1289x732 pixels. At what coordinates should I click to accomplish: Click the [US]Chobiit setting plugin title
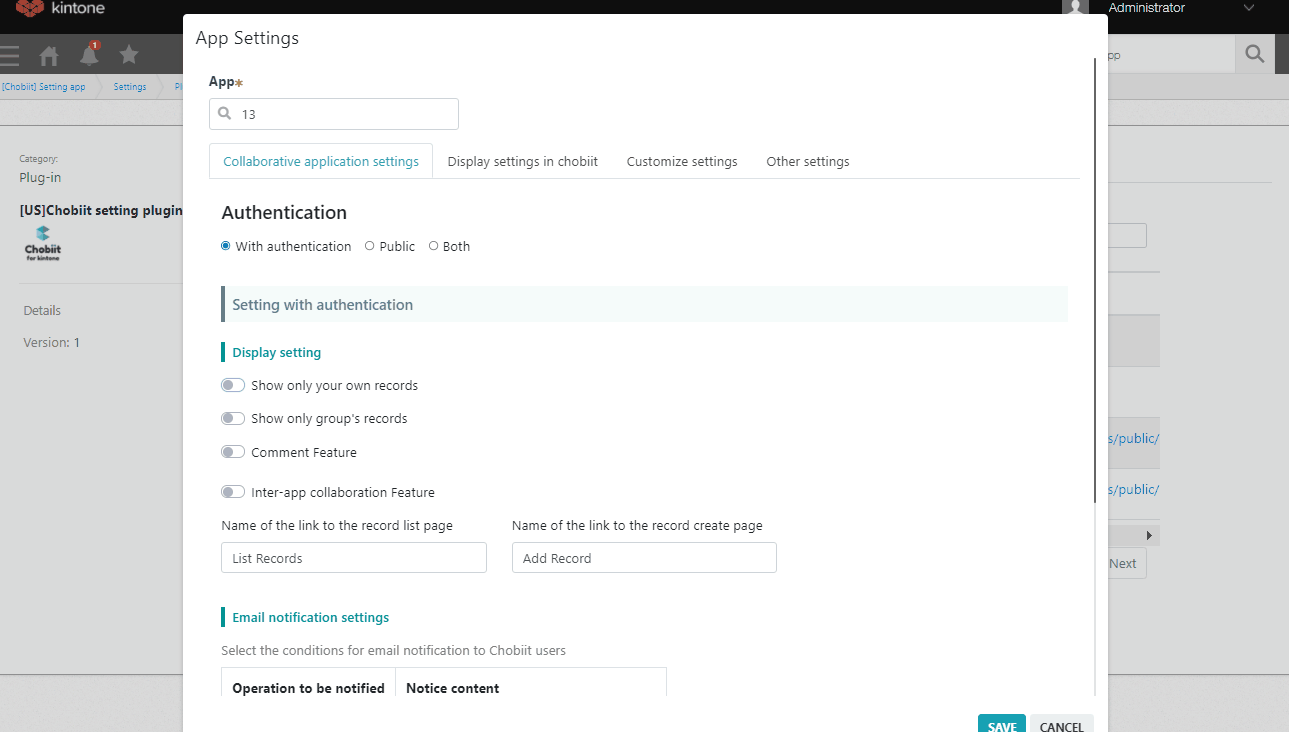point(101,210)
